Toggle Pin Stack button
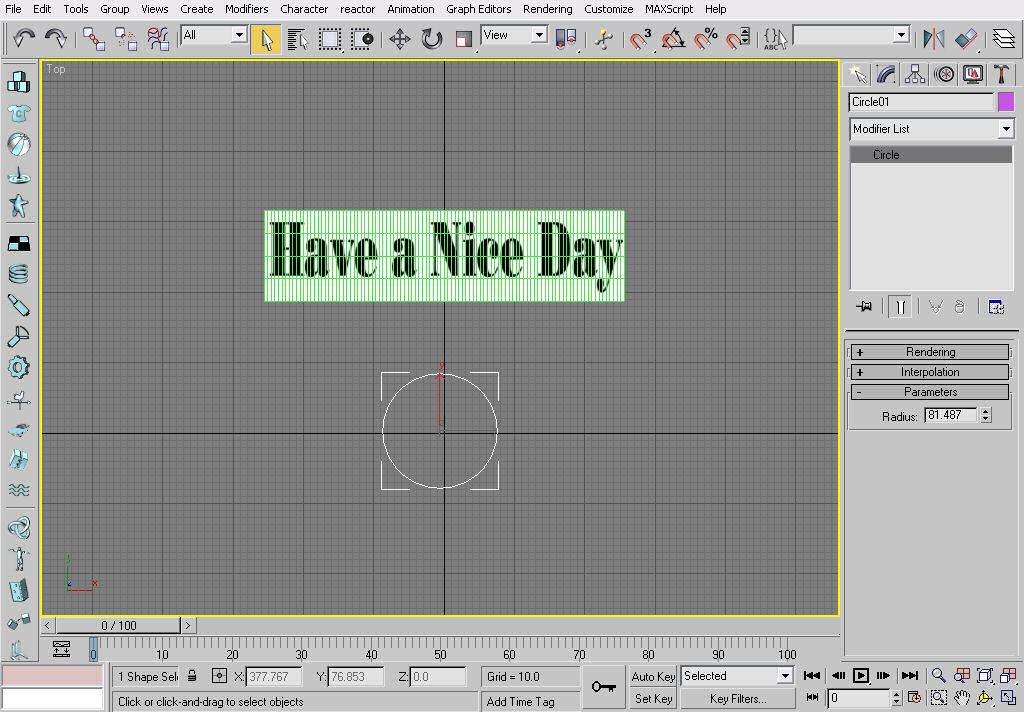The height and width of the screenshot is (712, 1024). coord(864,306)
